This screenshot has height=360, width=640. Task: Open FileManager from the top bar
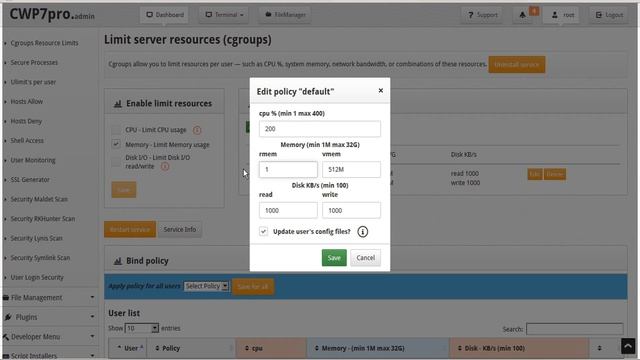[285, 15]
